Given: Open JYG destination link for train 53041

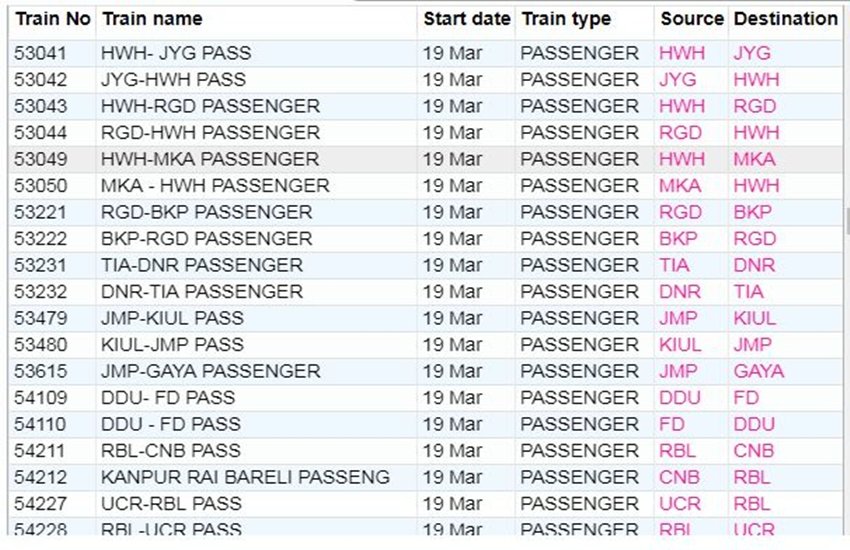Looking at the screenshot, I should pyautogui.click(x=752, y=53).
